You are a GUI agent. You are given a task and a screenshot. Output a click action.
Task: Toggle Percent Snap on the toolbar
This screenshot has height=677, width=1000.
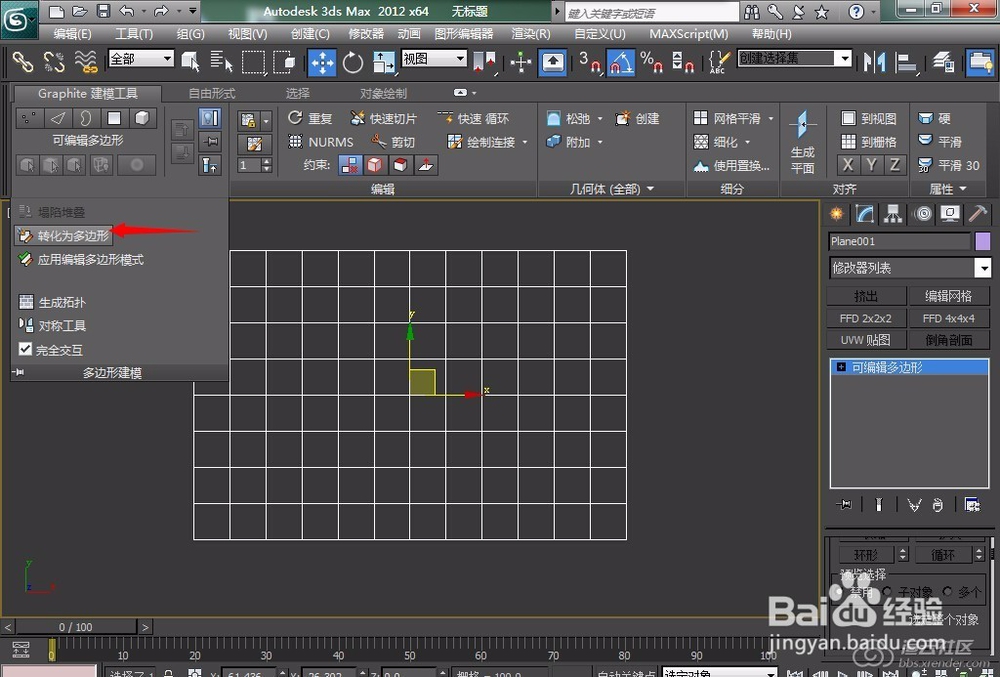[x=651, y=62]
